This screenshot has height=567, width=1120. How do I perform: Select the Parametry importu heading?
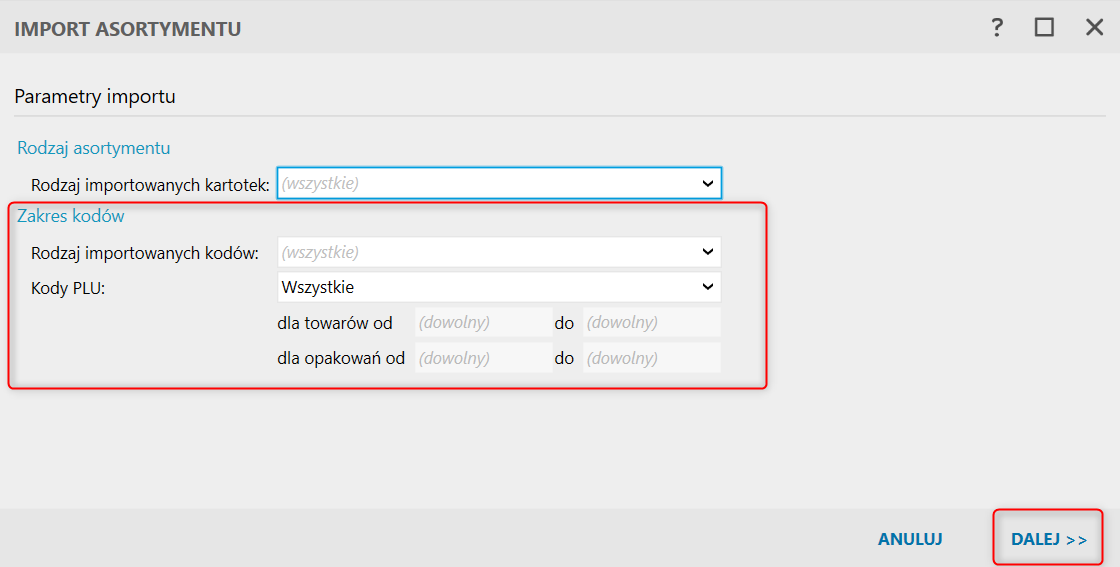pyautogui.click(x=95, y=97)
